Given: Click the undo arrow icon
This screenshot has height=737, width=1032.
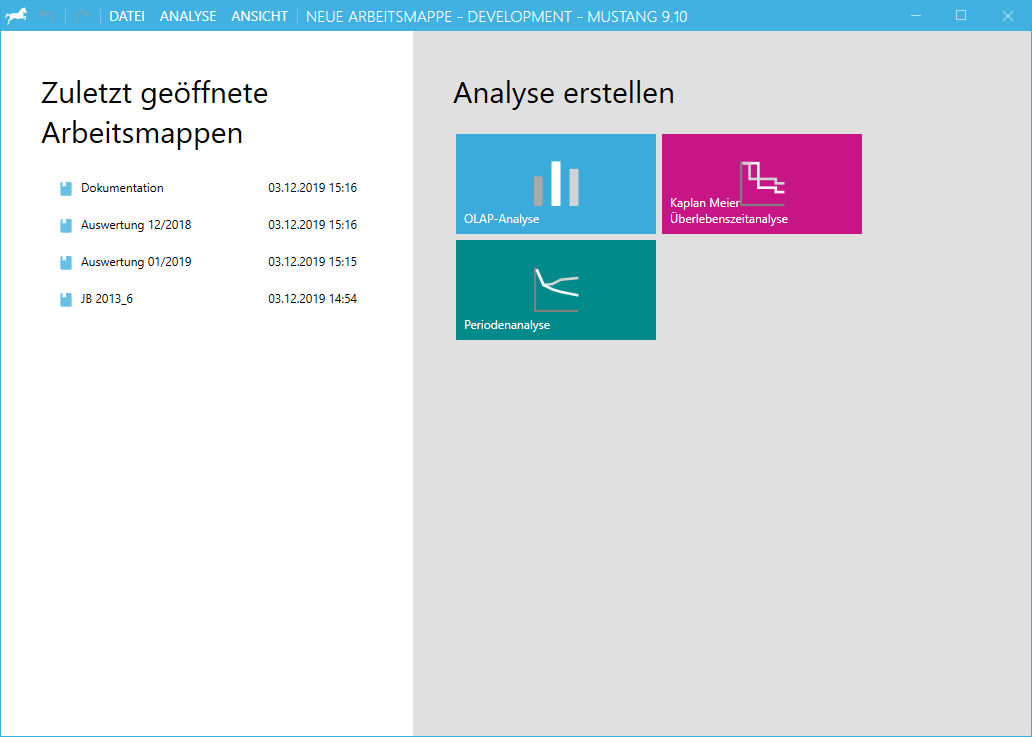Looking at the screenshot, I should [x=47, y=16].
